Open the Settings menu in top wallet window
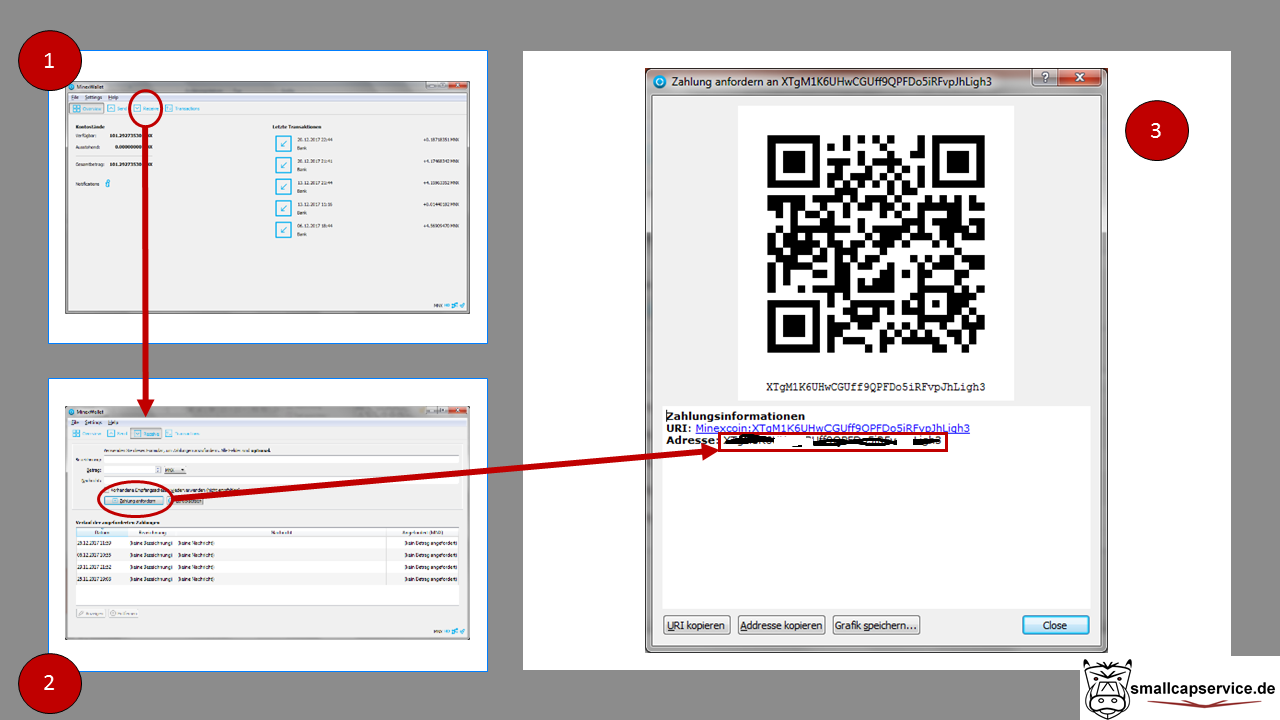1280x720 pixels. [93, 97]
